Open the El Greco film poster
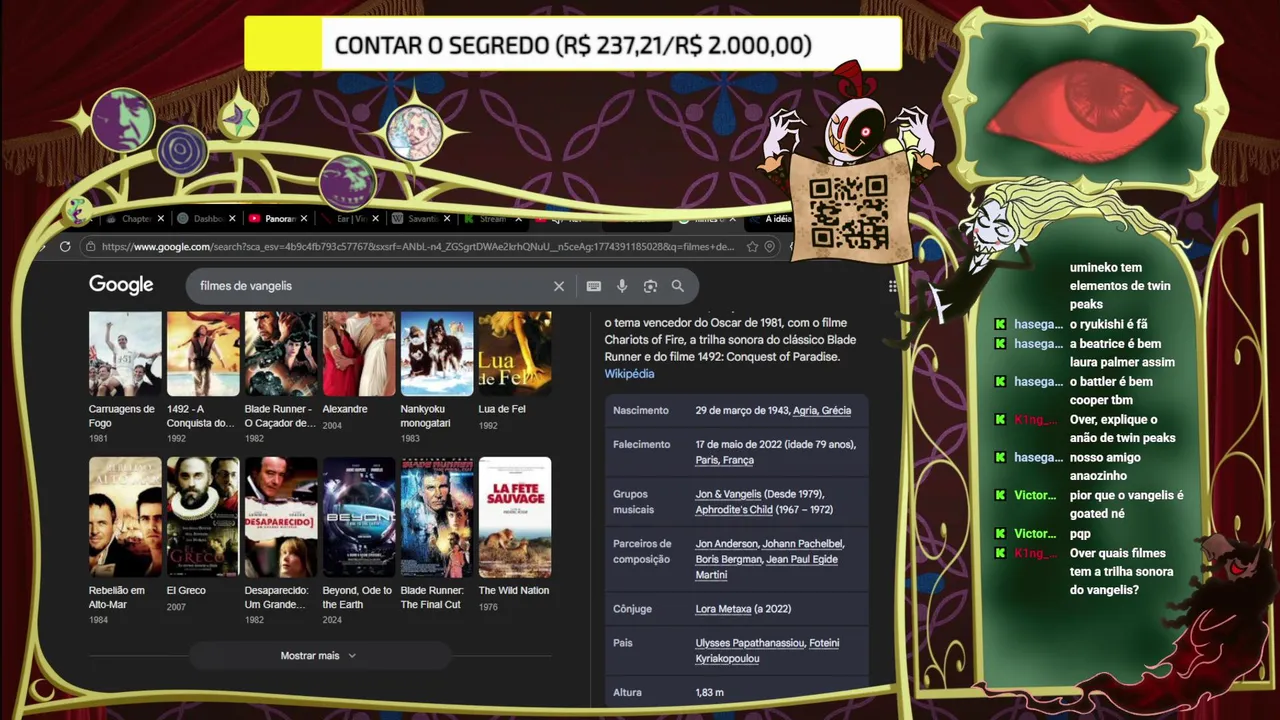This screenshot has height=720, width=1280. click(203, 517)
